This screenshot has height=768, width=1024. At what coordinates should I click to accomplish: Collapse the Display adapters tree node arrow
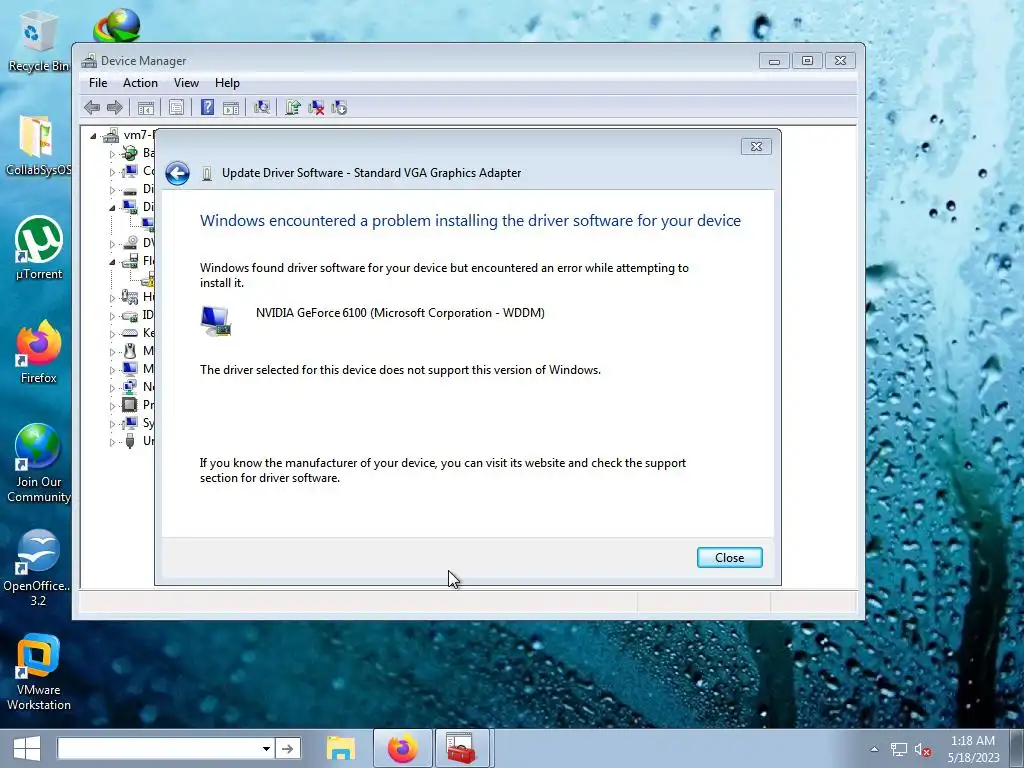pyautogui.click(x=112, y=208)
